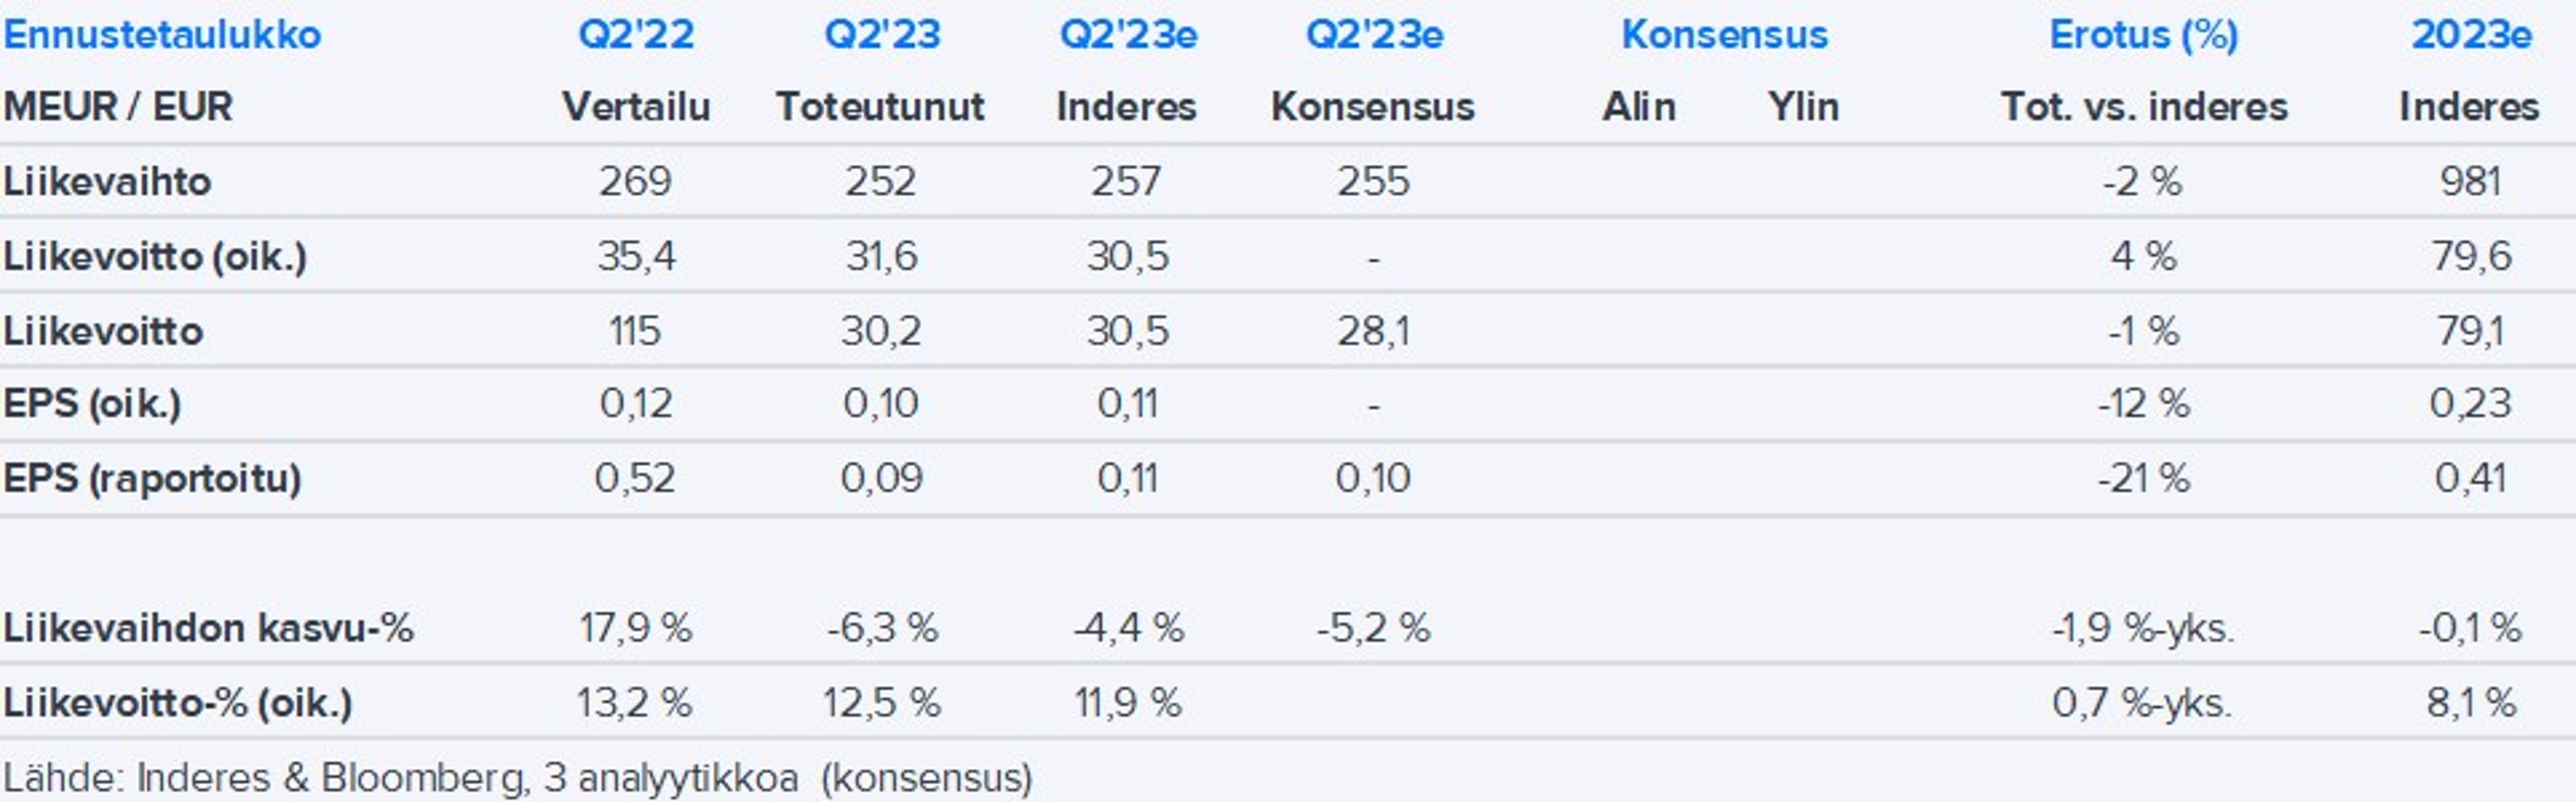Select the Tot. vs. inderes subheader
Image resolution: width=2576 pixels, height=802 pixels.
pyautogui.click(x=2144, y=107)
